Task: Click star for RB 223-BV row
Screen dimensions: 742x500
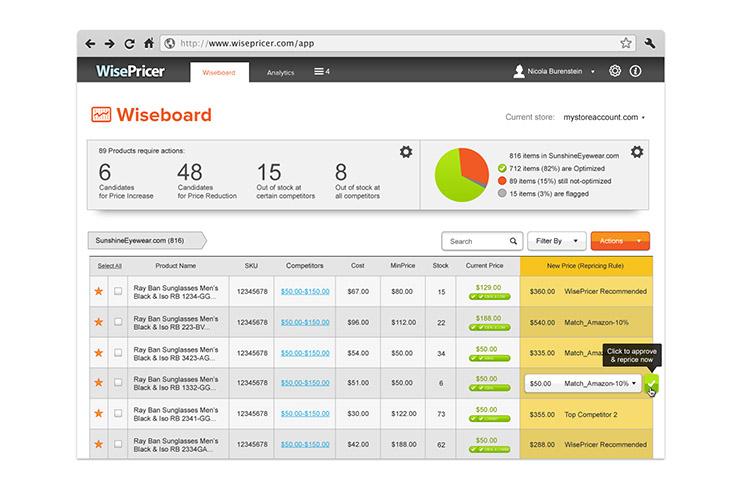Action: pos(98,322)
